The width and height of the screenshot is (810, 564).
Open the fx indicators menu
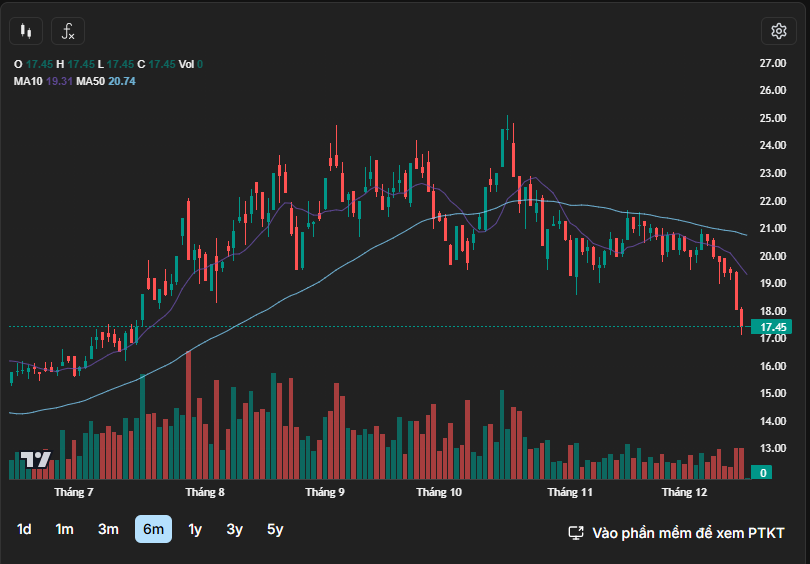68,32
